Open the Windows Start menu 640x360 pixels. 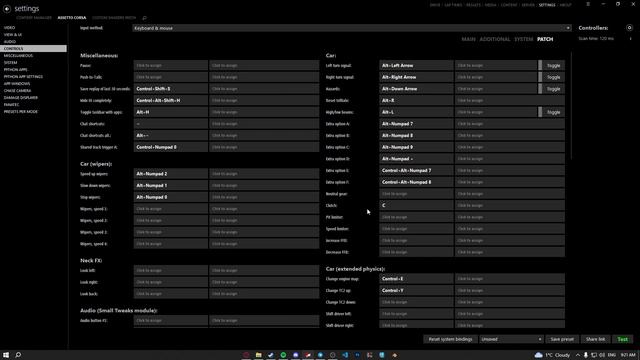click(6, 355)
